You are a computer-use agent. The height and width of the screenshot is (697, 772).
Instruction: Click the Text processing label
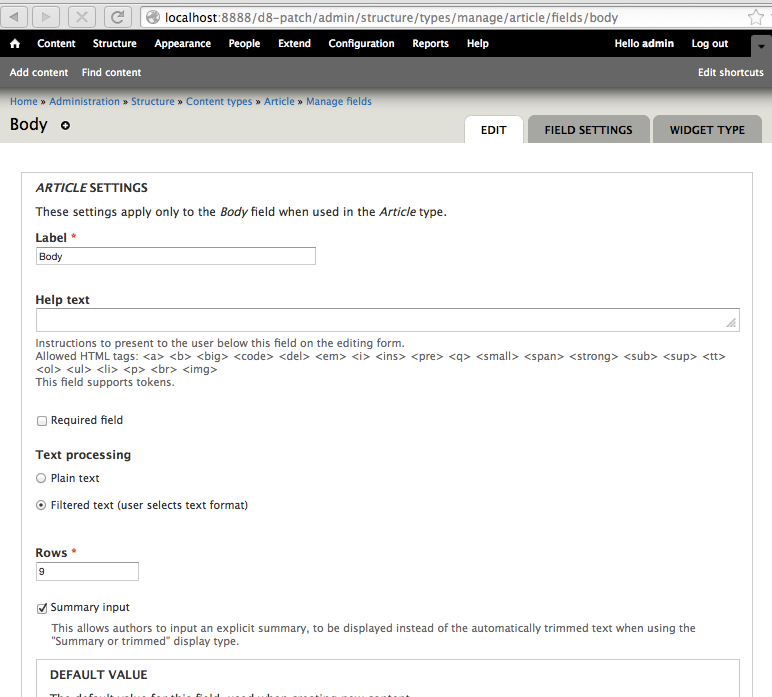click(83, 455)
